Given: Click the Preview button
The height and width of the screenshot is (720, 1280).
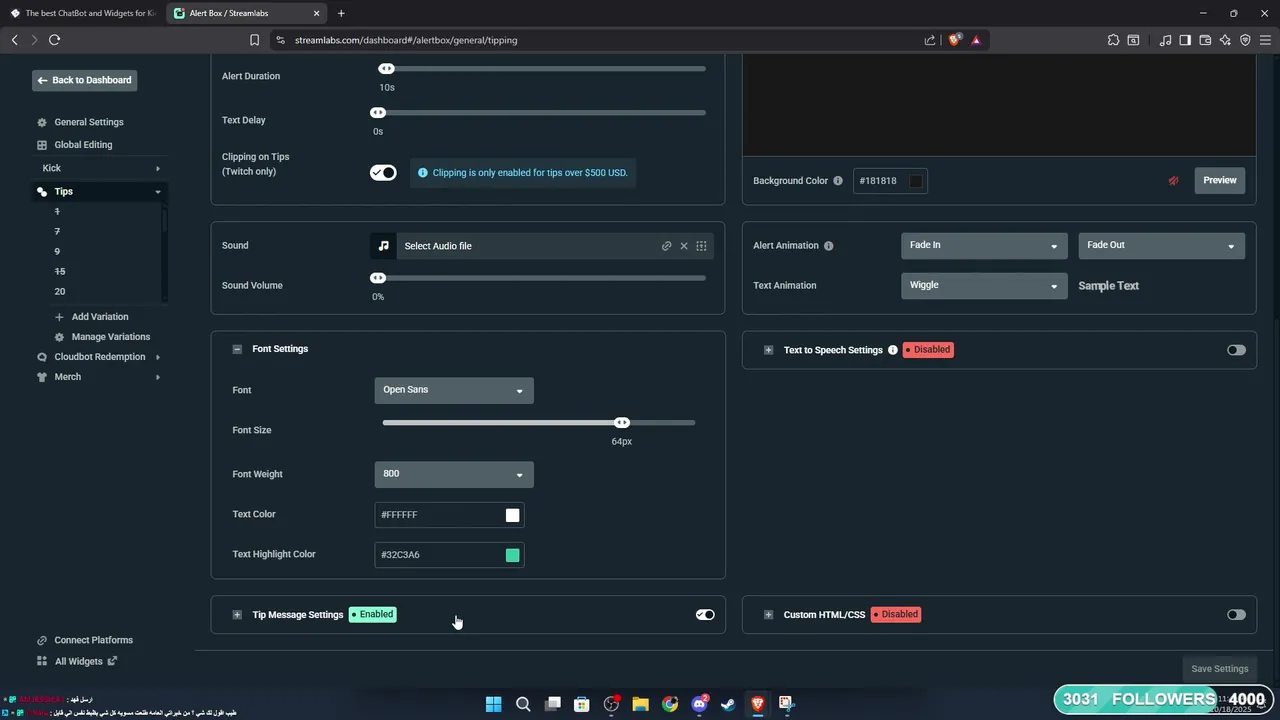Looking at the screenshot, I should 1219,181.
